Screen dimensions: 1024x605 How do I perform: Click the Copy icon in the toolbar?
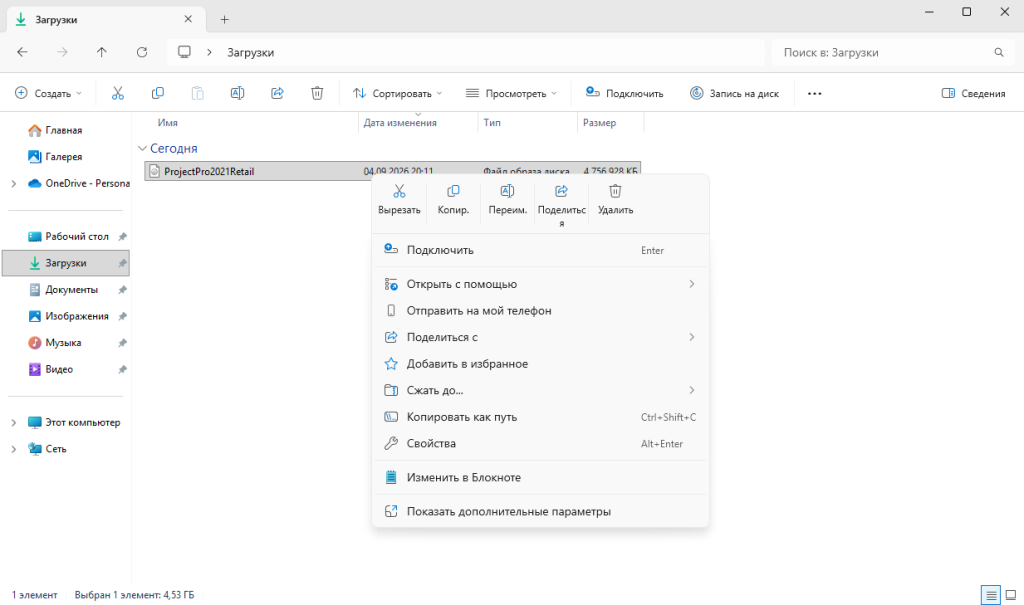(x=157, y=93)
